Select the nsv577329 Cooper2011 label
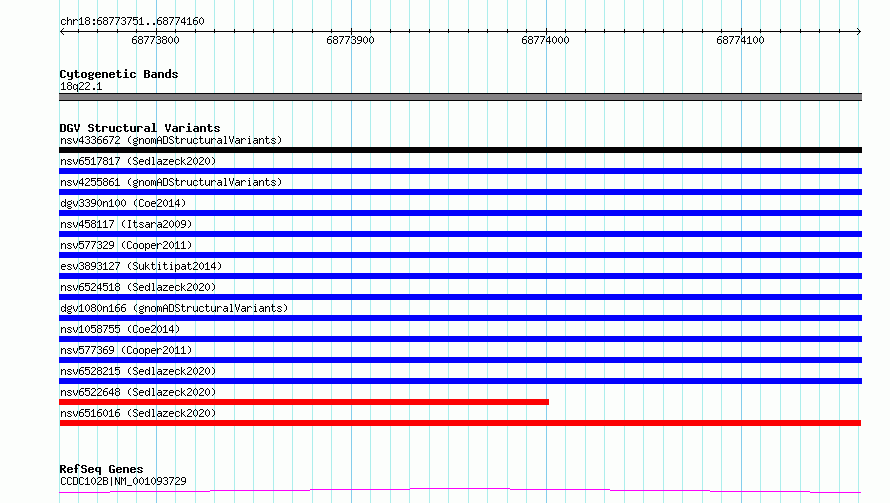 pyautogui.click(x=126, y=245)
